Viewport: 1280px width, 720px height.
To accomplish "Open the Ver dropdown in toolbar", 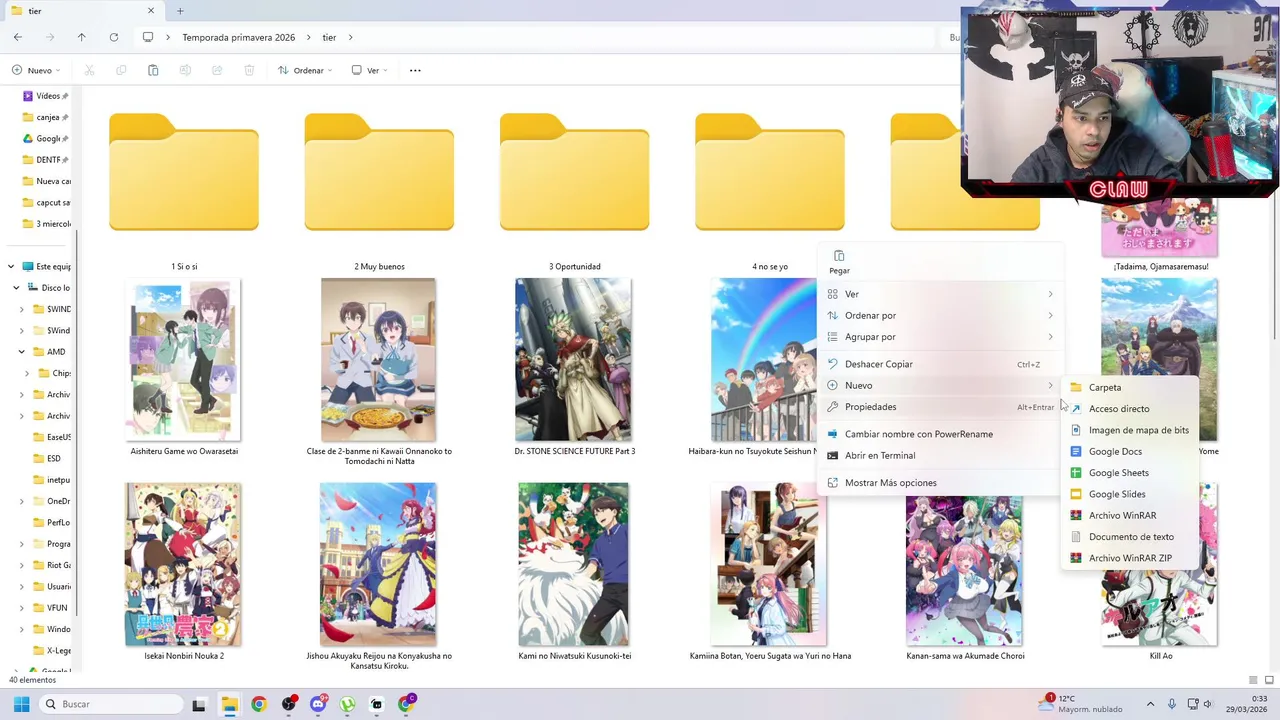I will tap(371, 70).
